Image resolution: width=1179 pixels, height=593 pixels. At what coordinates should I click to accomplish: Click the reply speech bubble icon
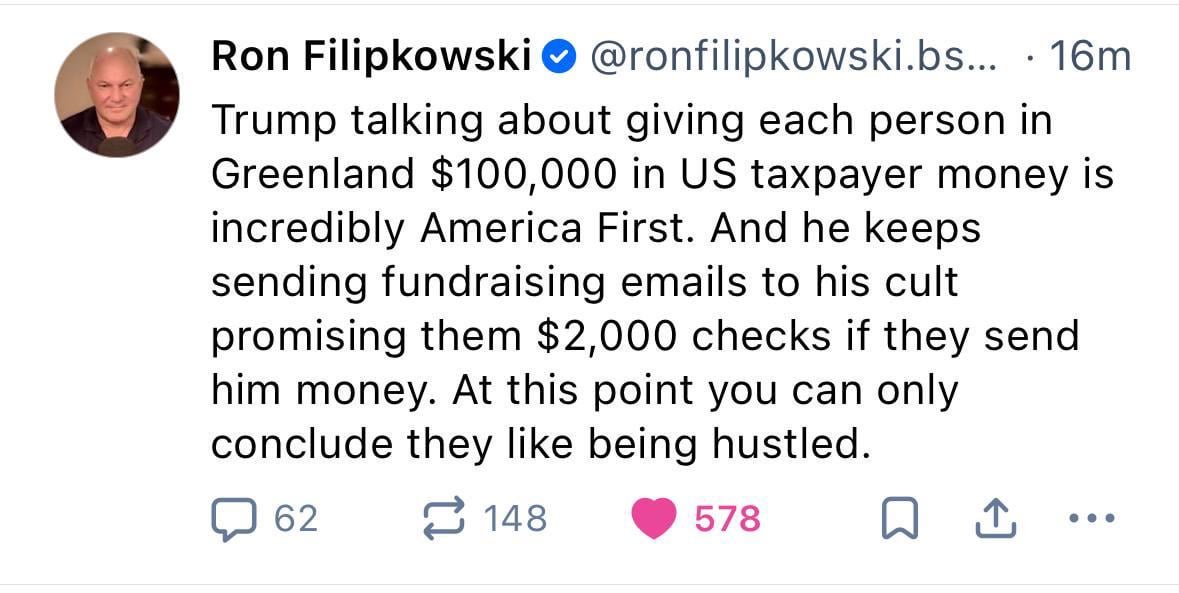point(236,518)
